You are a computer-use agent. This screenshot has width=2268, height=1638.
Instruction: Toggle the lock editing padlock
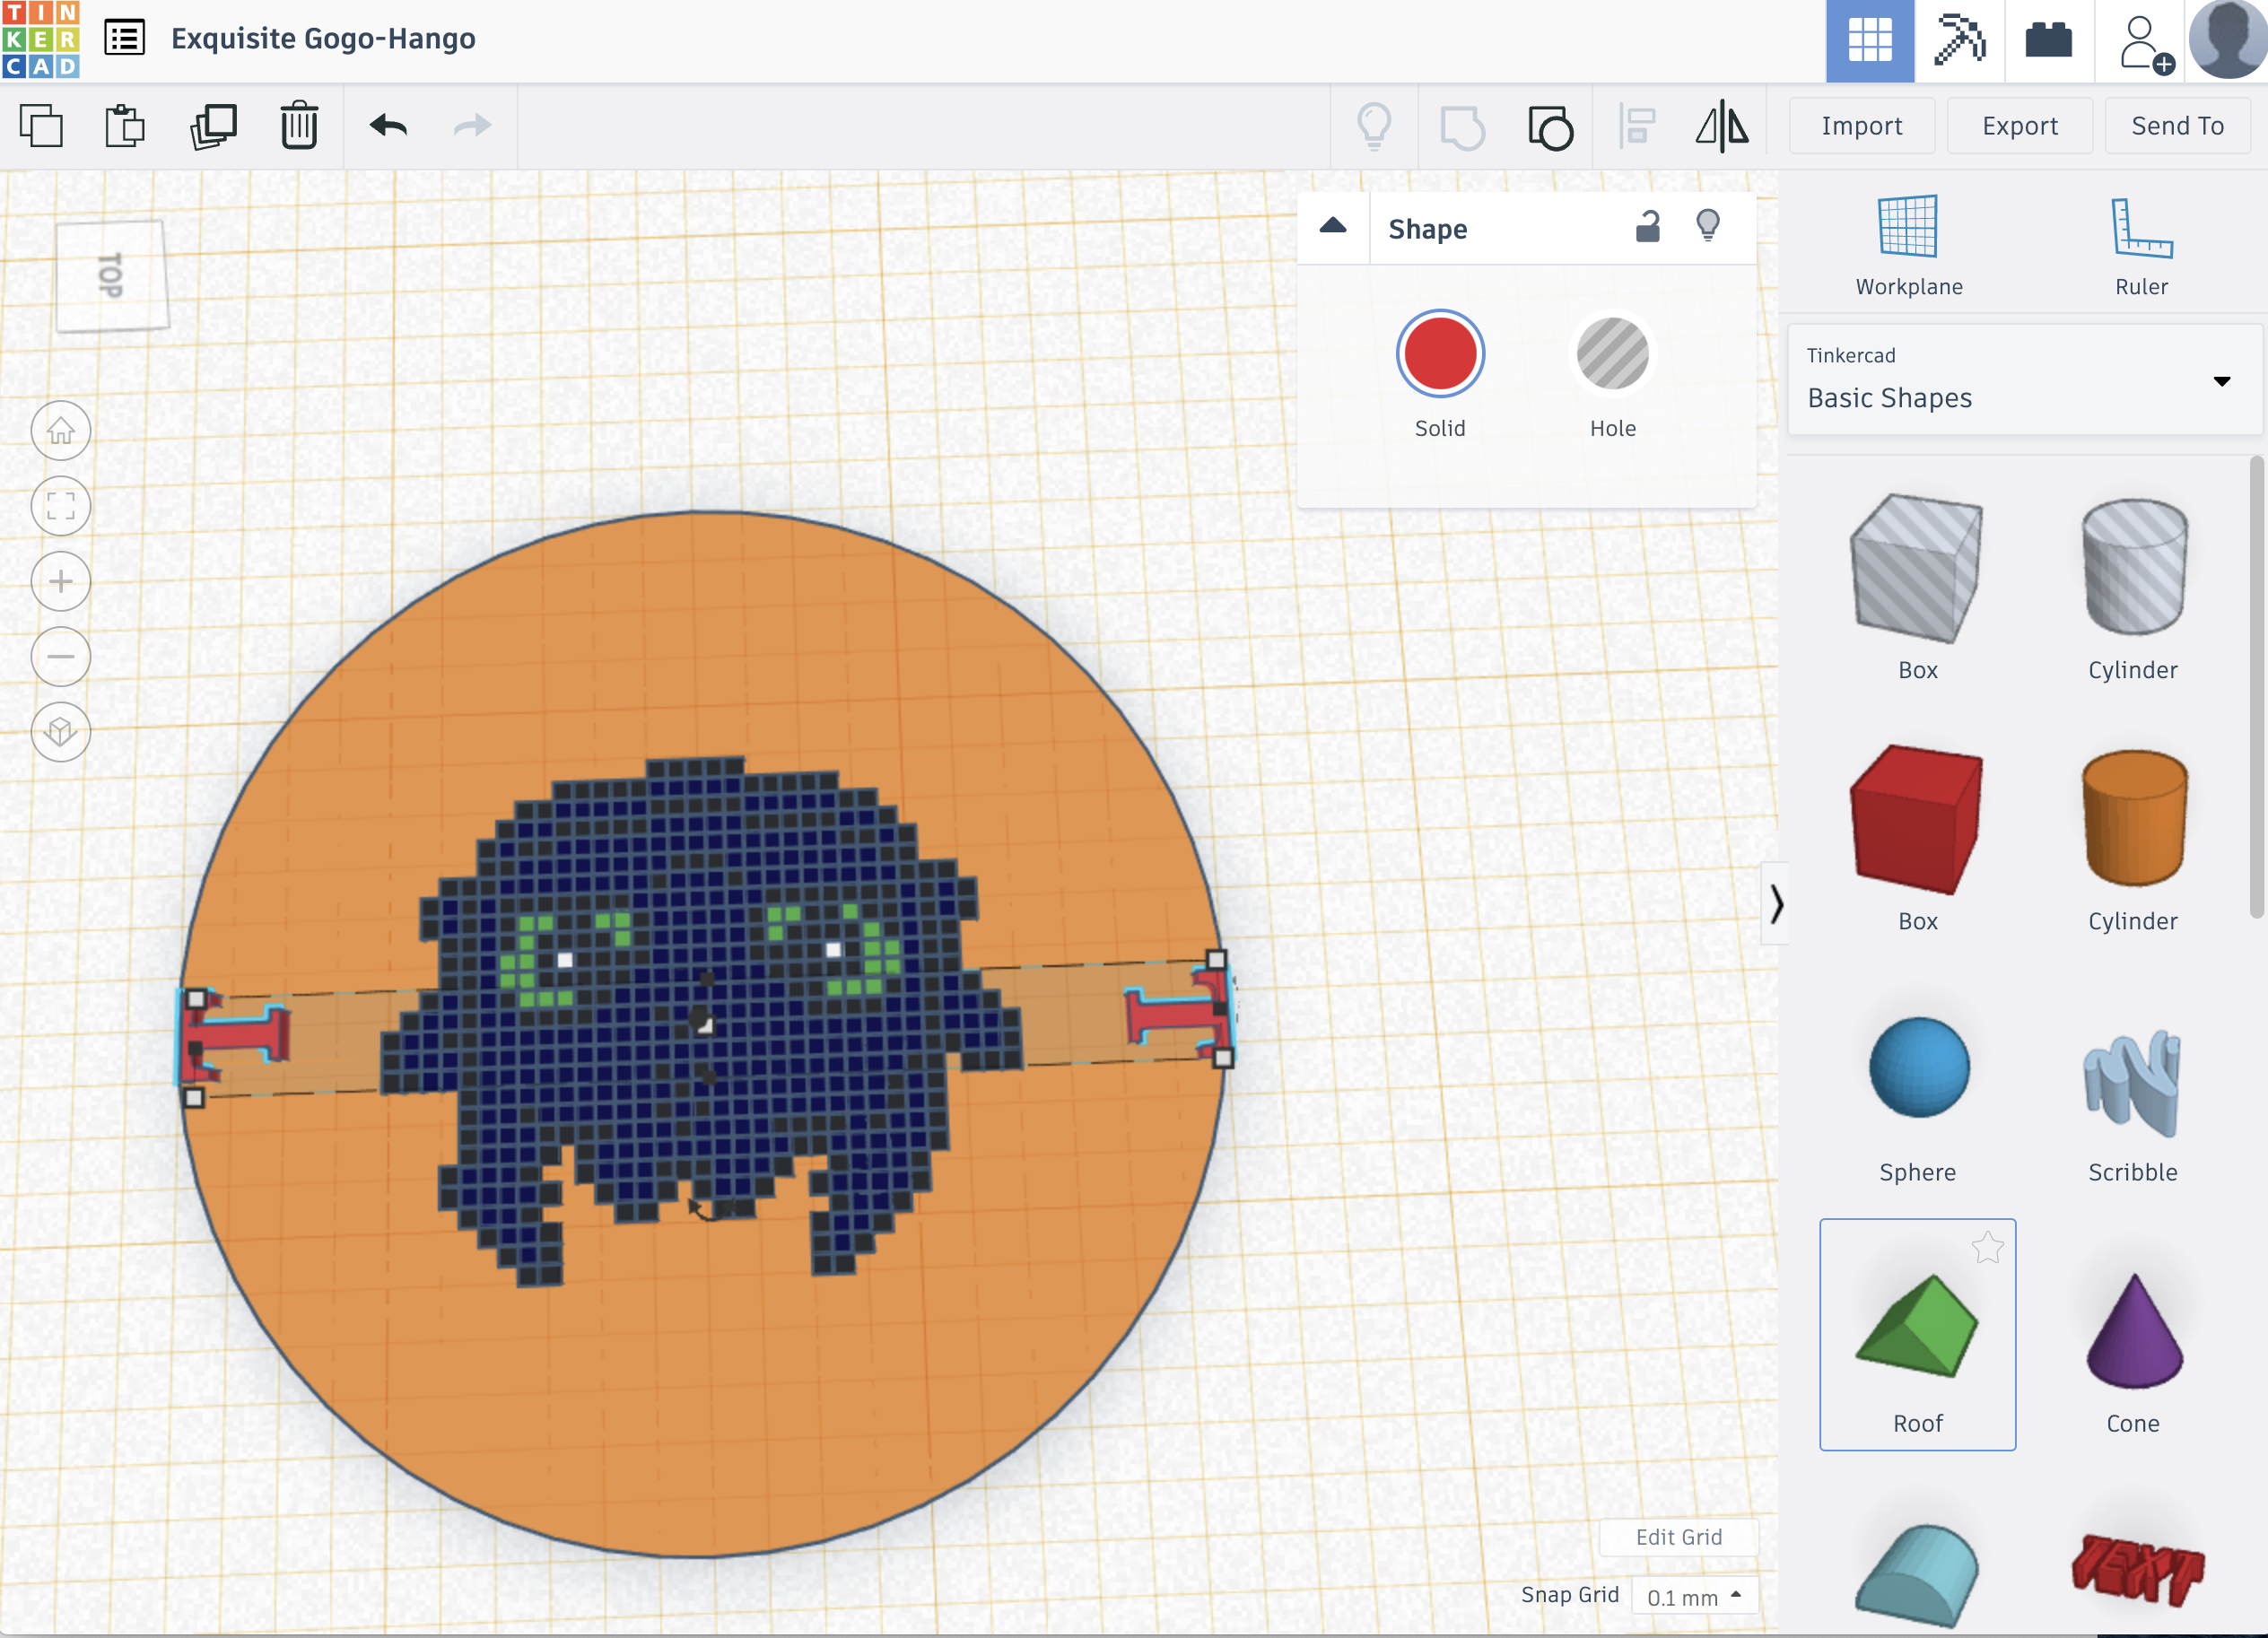[1647, 228]
